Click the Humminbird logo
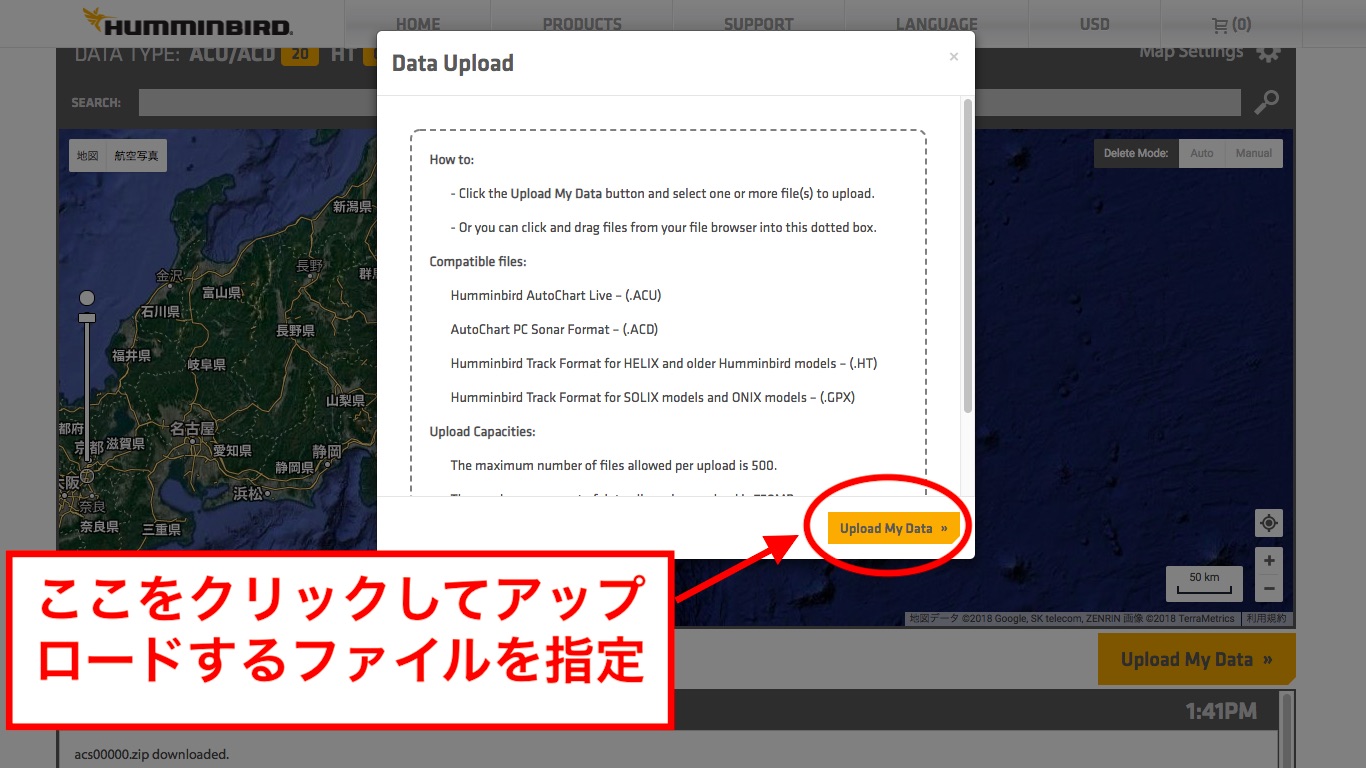1366x768 pixels. click(187, 22)
